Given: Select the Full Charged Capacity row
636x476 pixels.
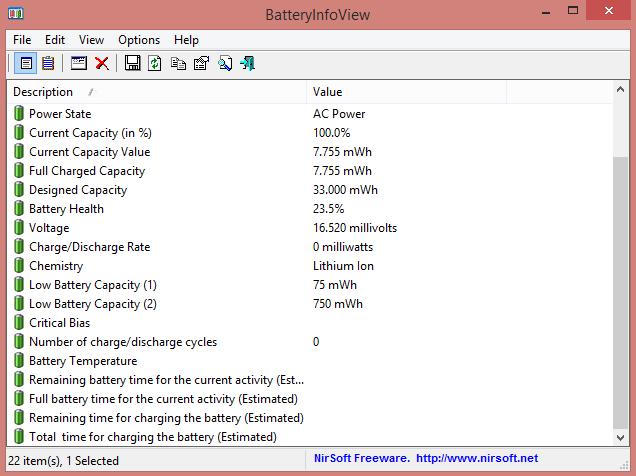Looking at the screenshot, I should 309,170.
